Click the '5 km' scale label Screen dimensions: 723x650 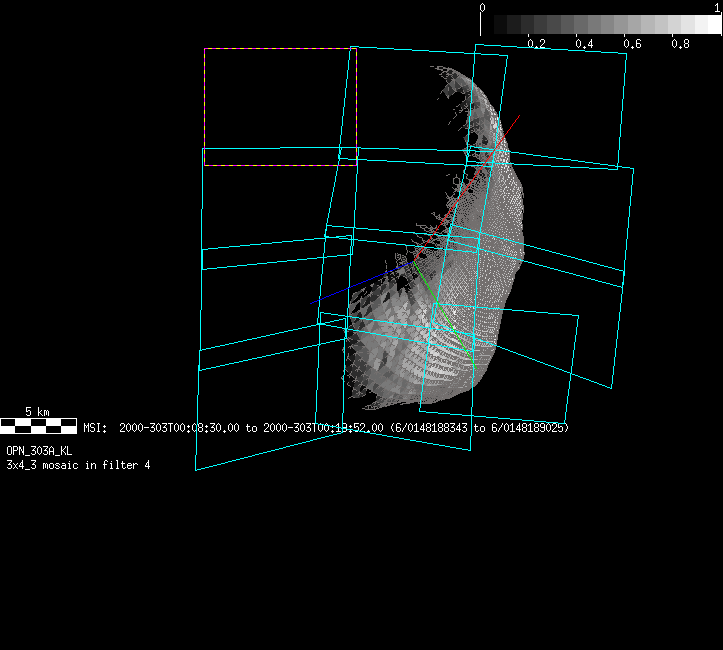(37, 412)
